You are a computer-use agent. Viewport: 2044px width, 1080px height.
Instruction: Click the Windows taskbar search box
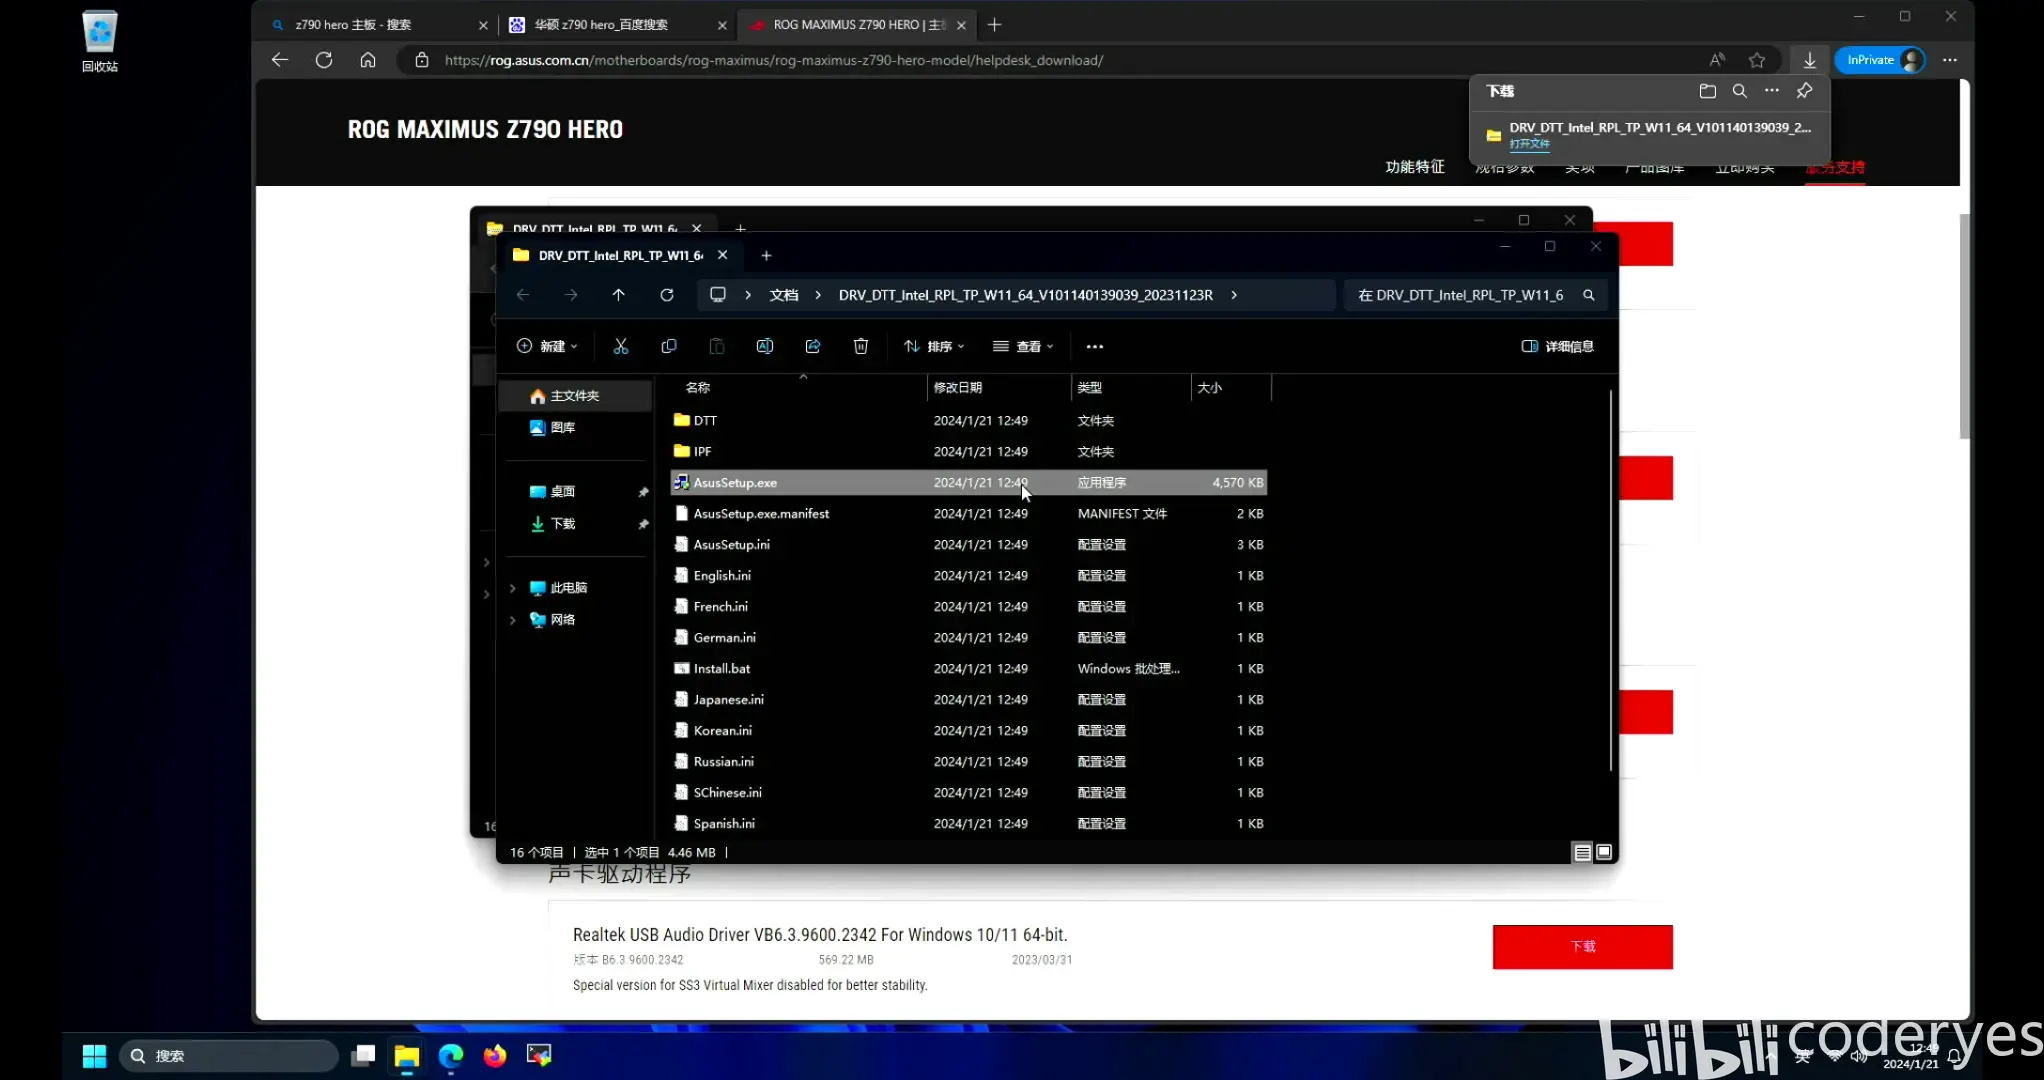(x=228, y=1056)
